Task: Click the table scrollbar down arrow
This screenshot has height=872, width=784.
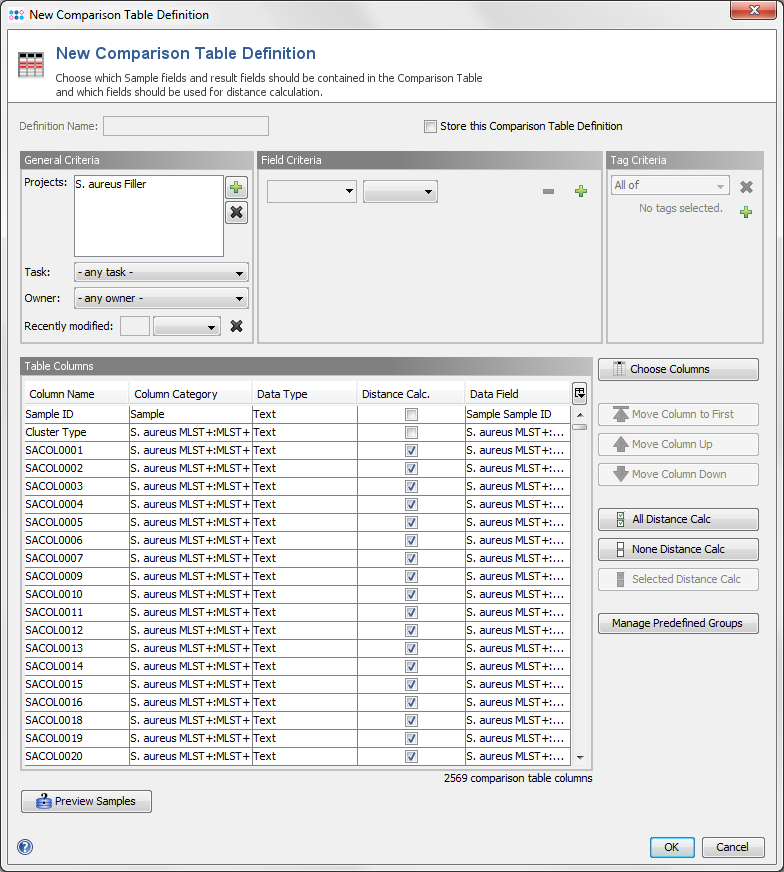Action: tap(580, 757)
